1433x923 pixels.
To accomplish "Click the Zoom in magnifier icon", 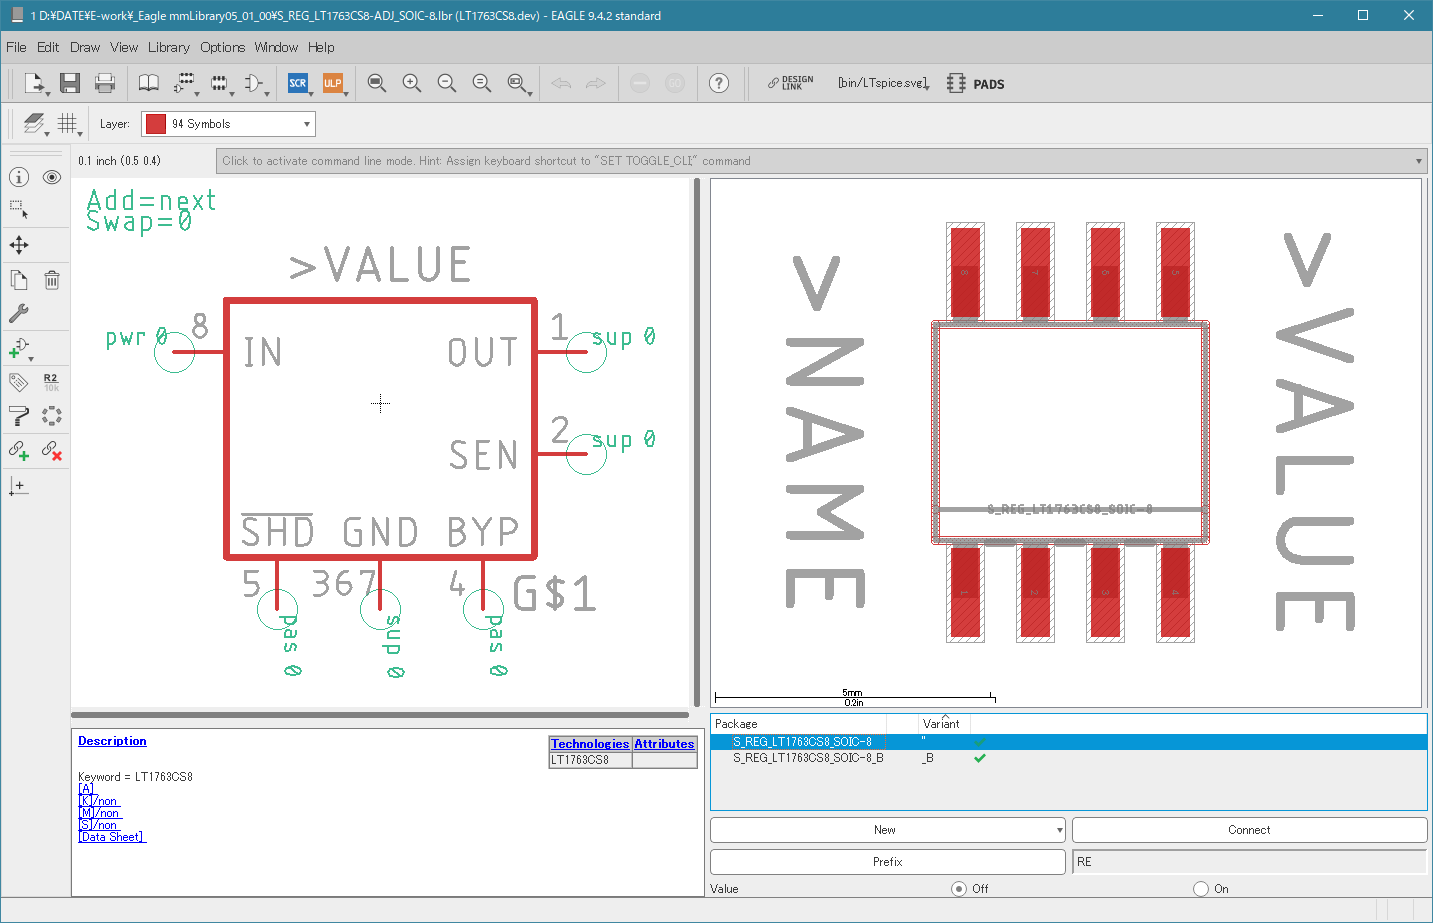I will tap(412, 83).
